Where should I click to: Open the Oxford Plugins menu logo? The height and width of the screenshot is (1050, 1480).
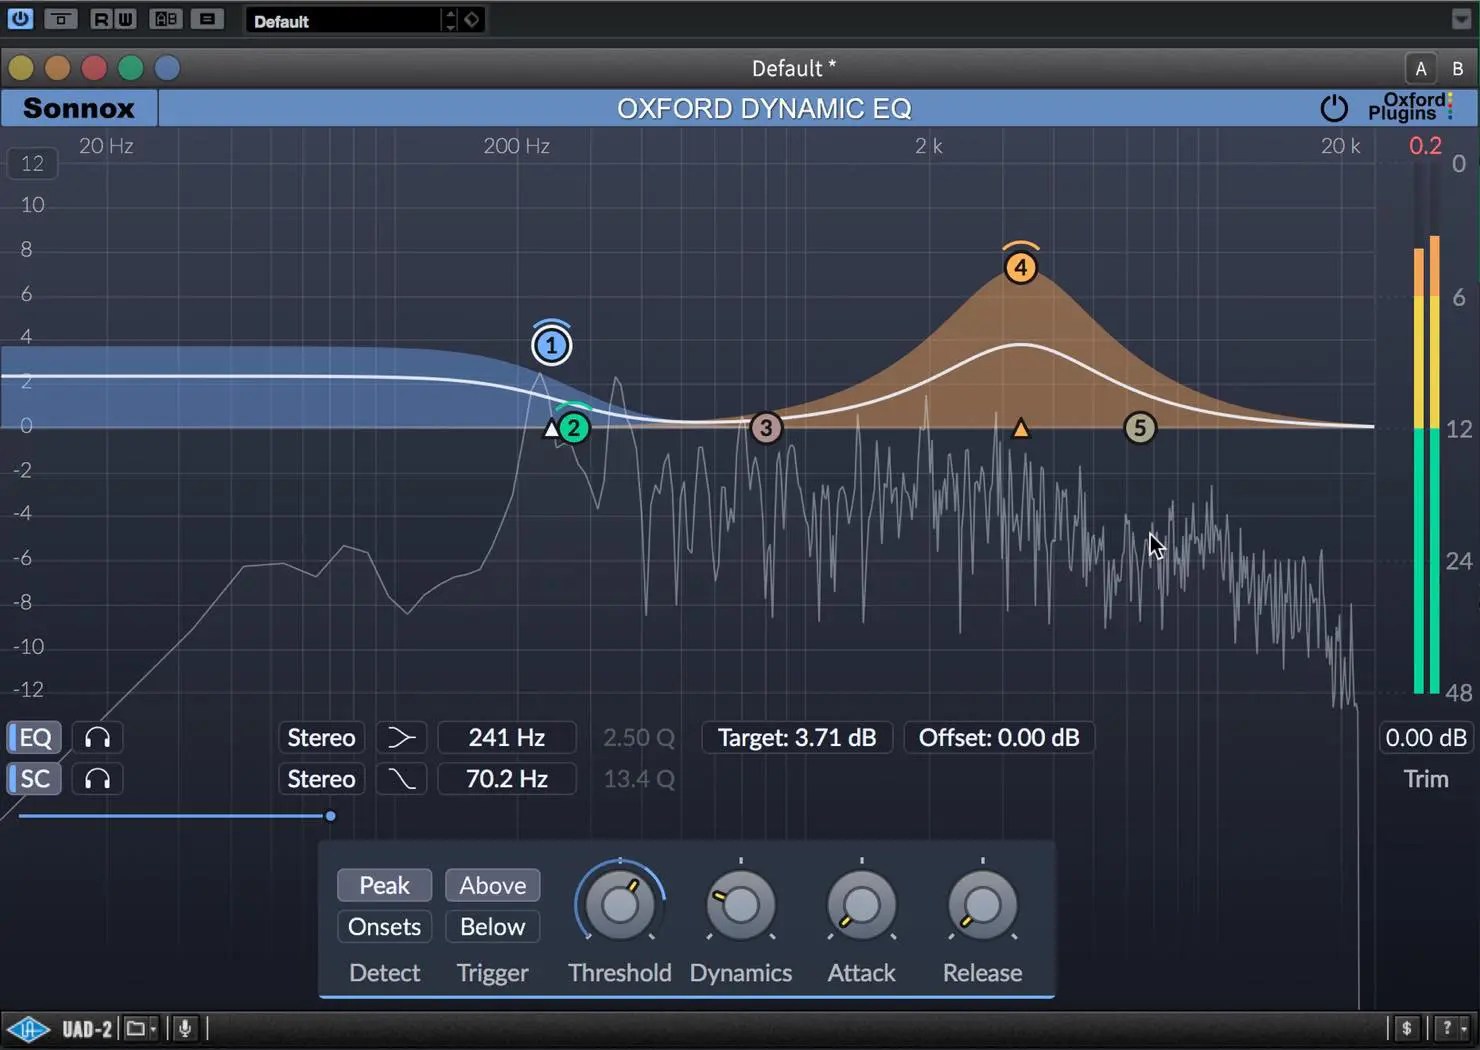[1411, 107]
